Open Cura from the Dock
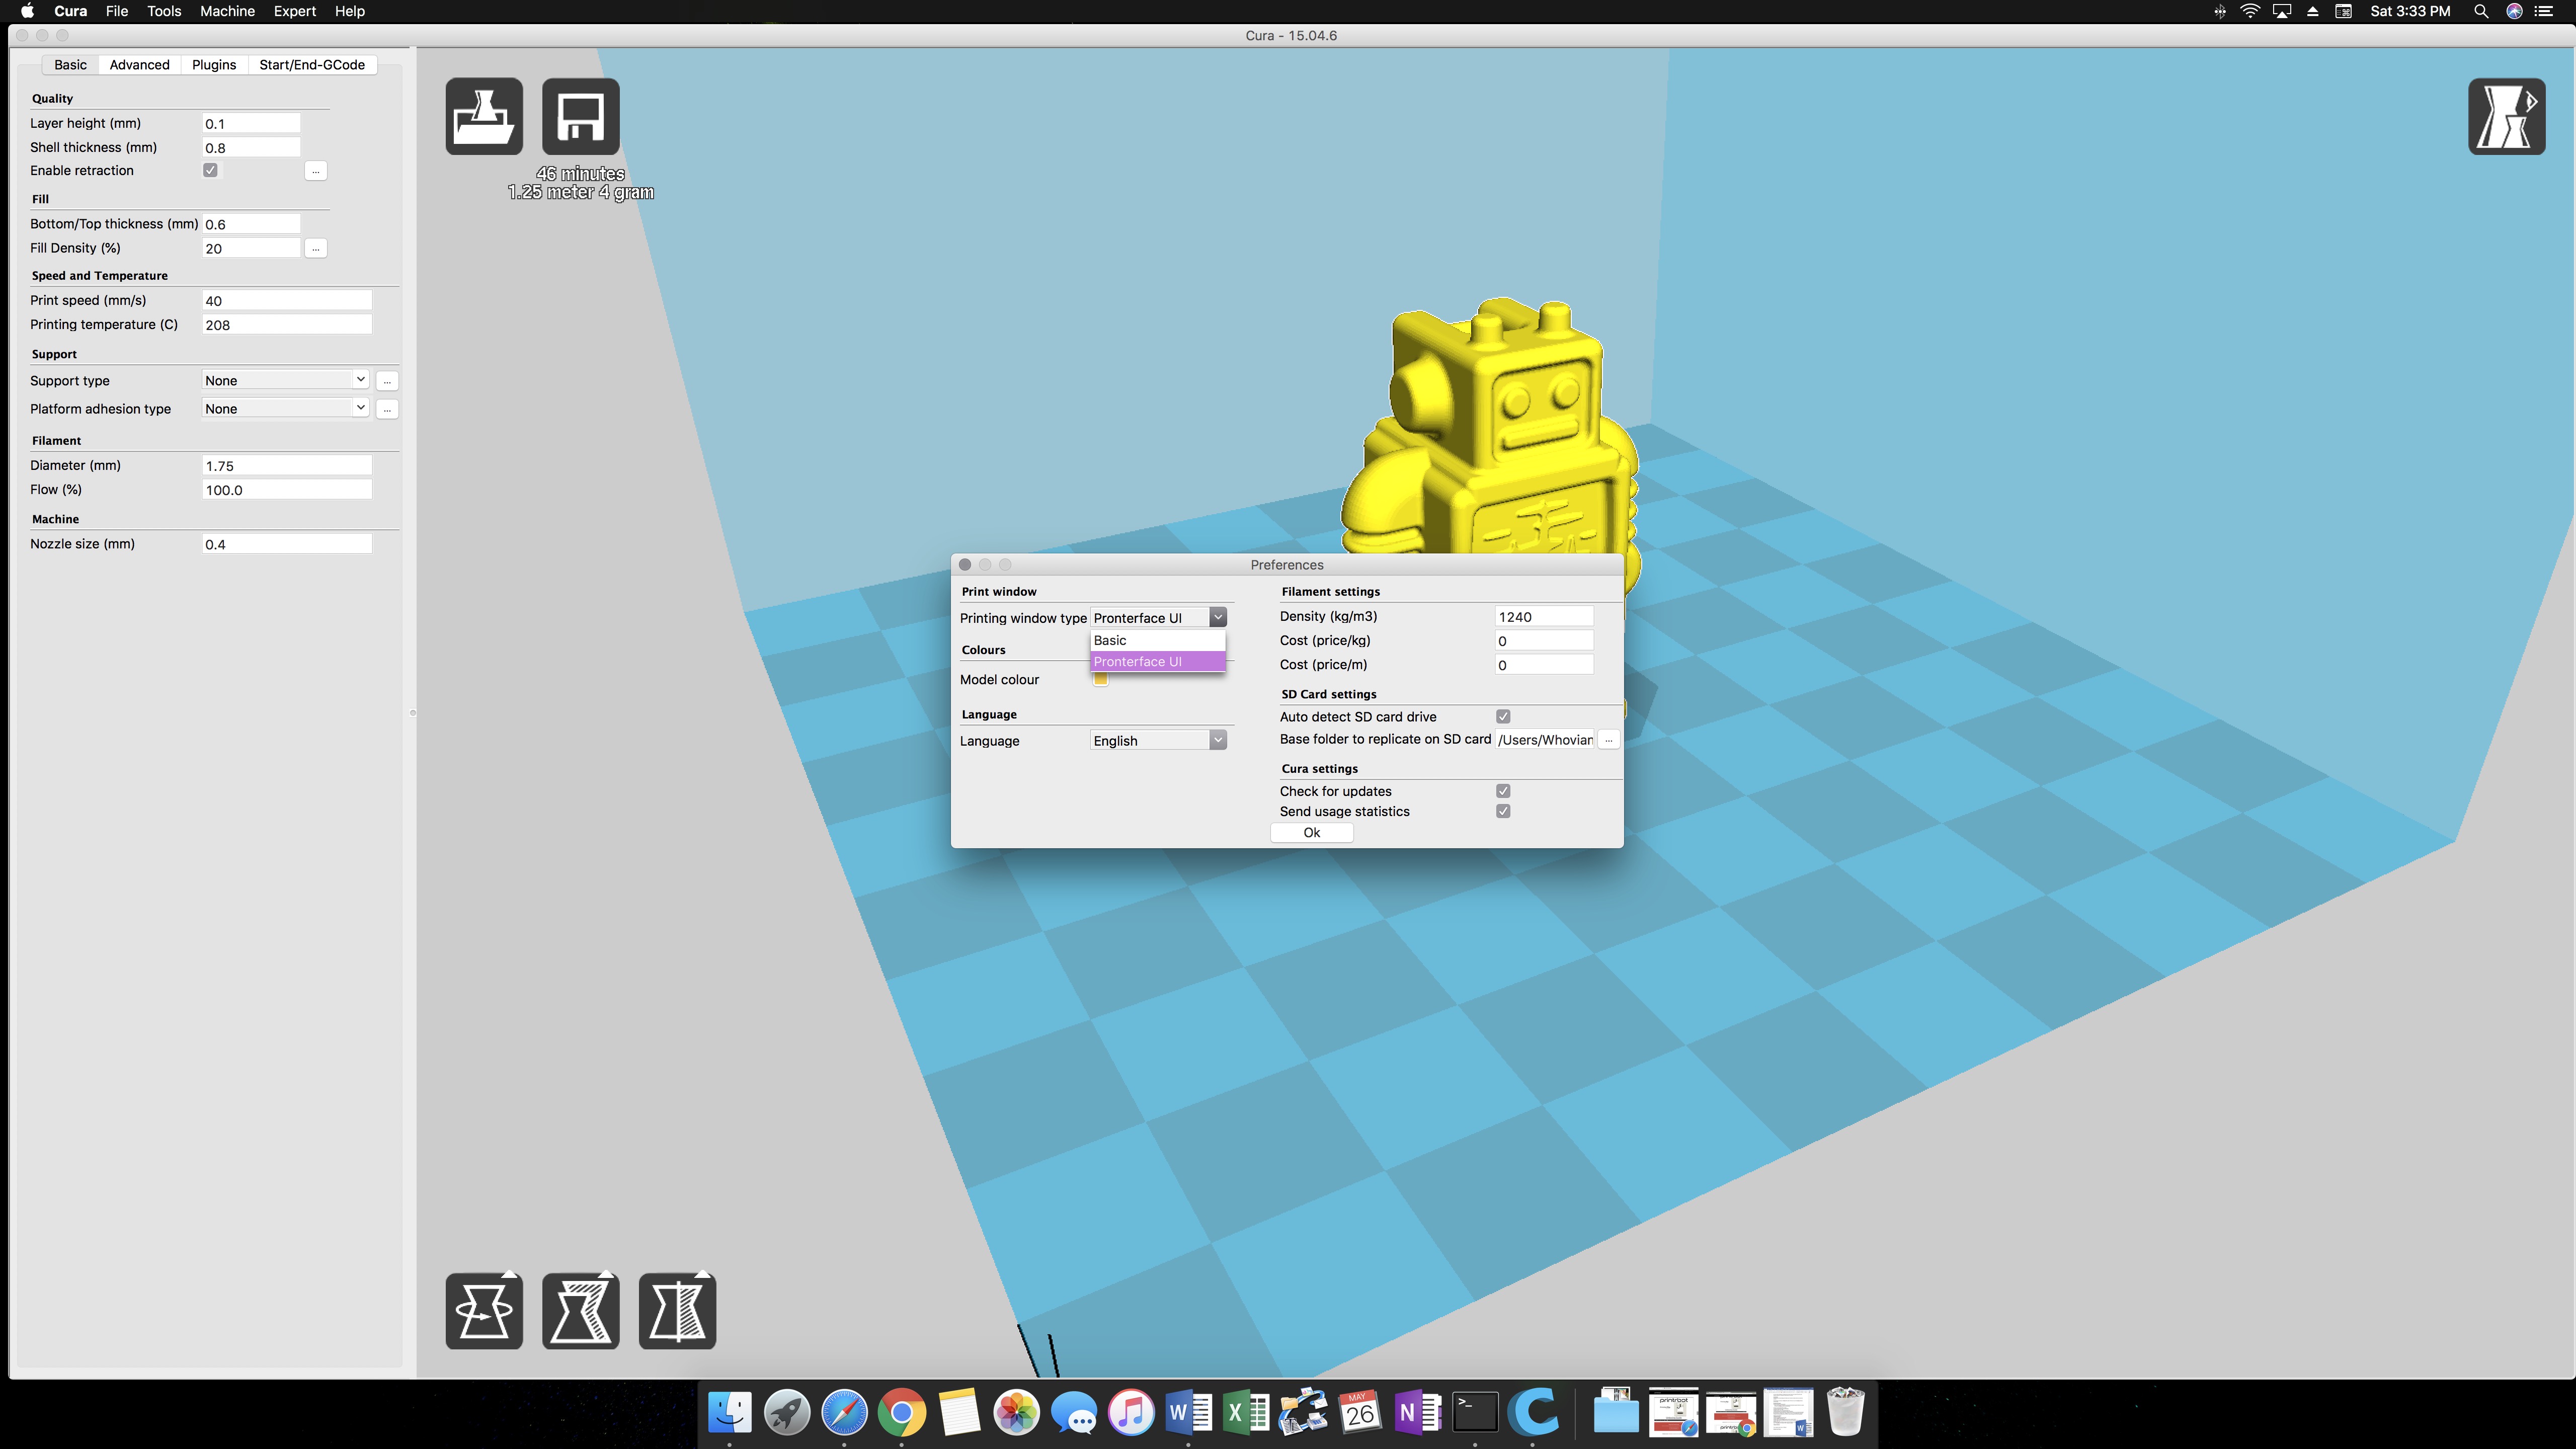 point(1533,1412)
